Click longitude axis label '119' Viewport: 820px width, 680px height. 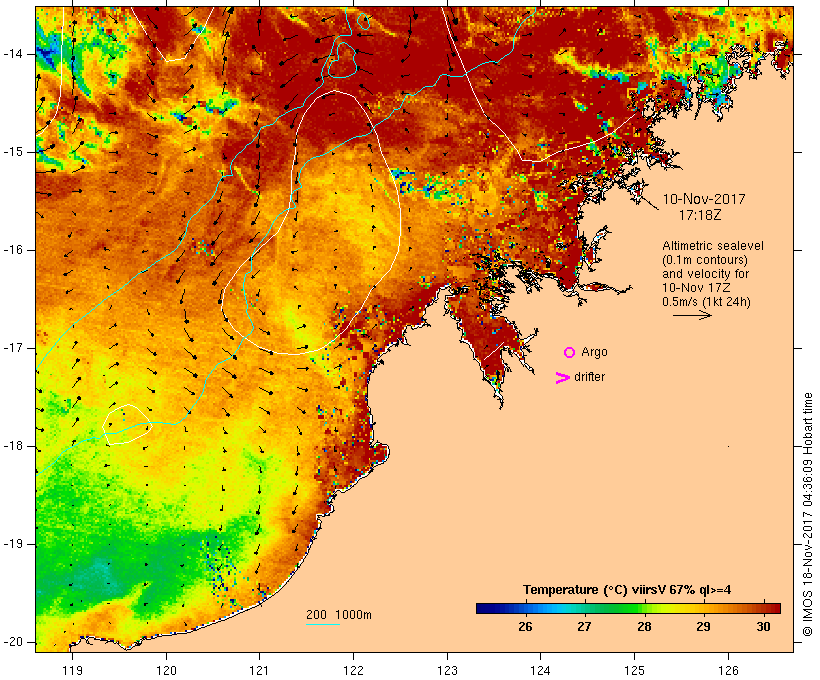click(72, 670)
